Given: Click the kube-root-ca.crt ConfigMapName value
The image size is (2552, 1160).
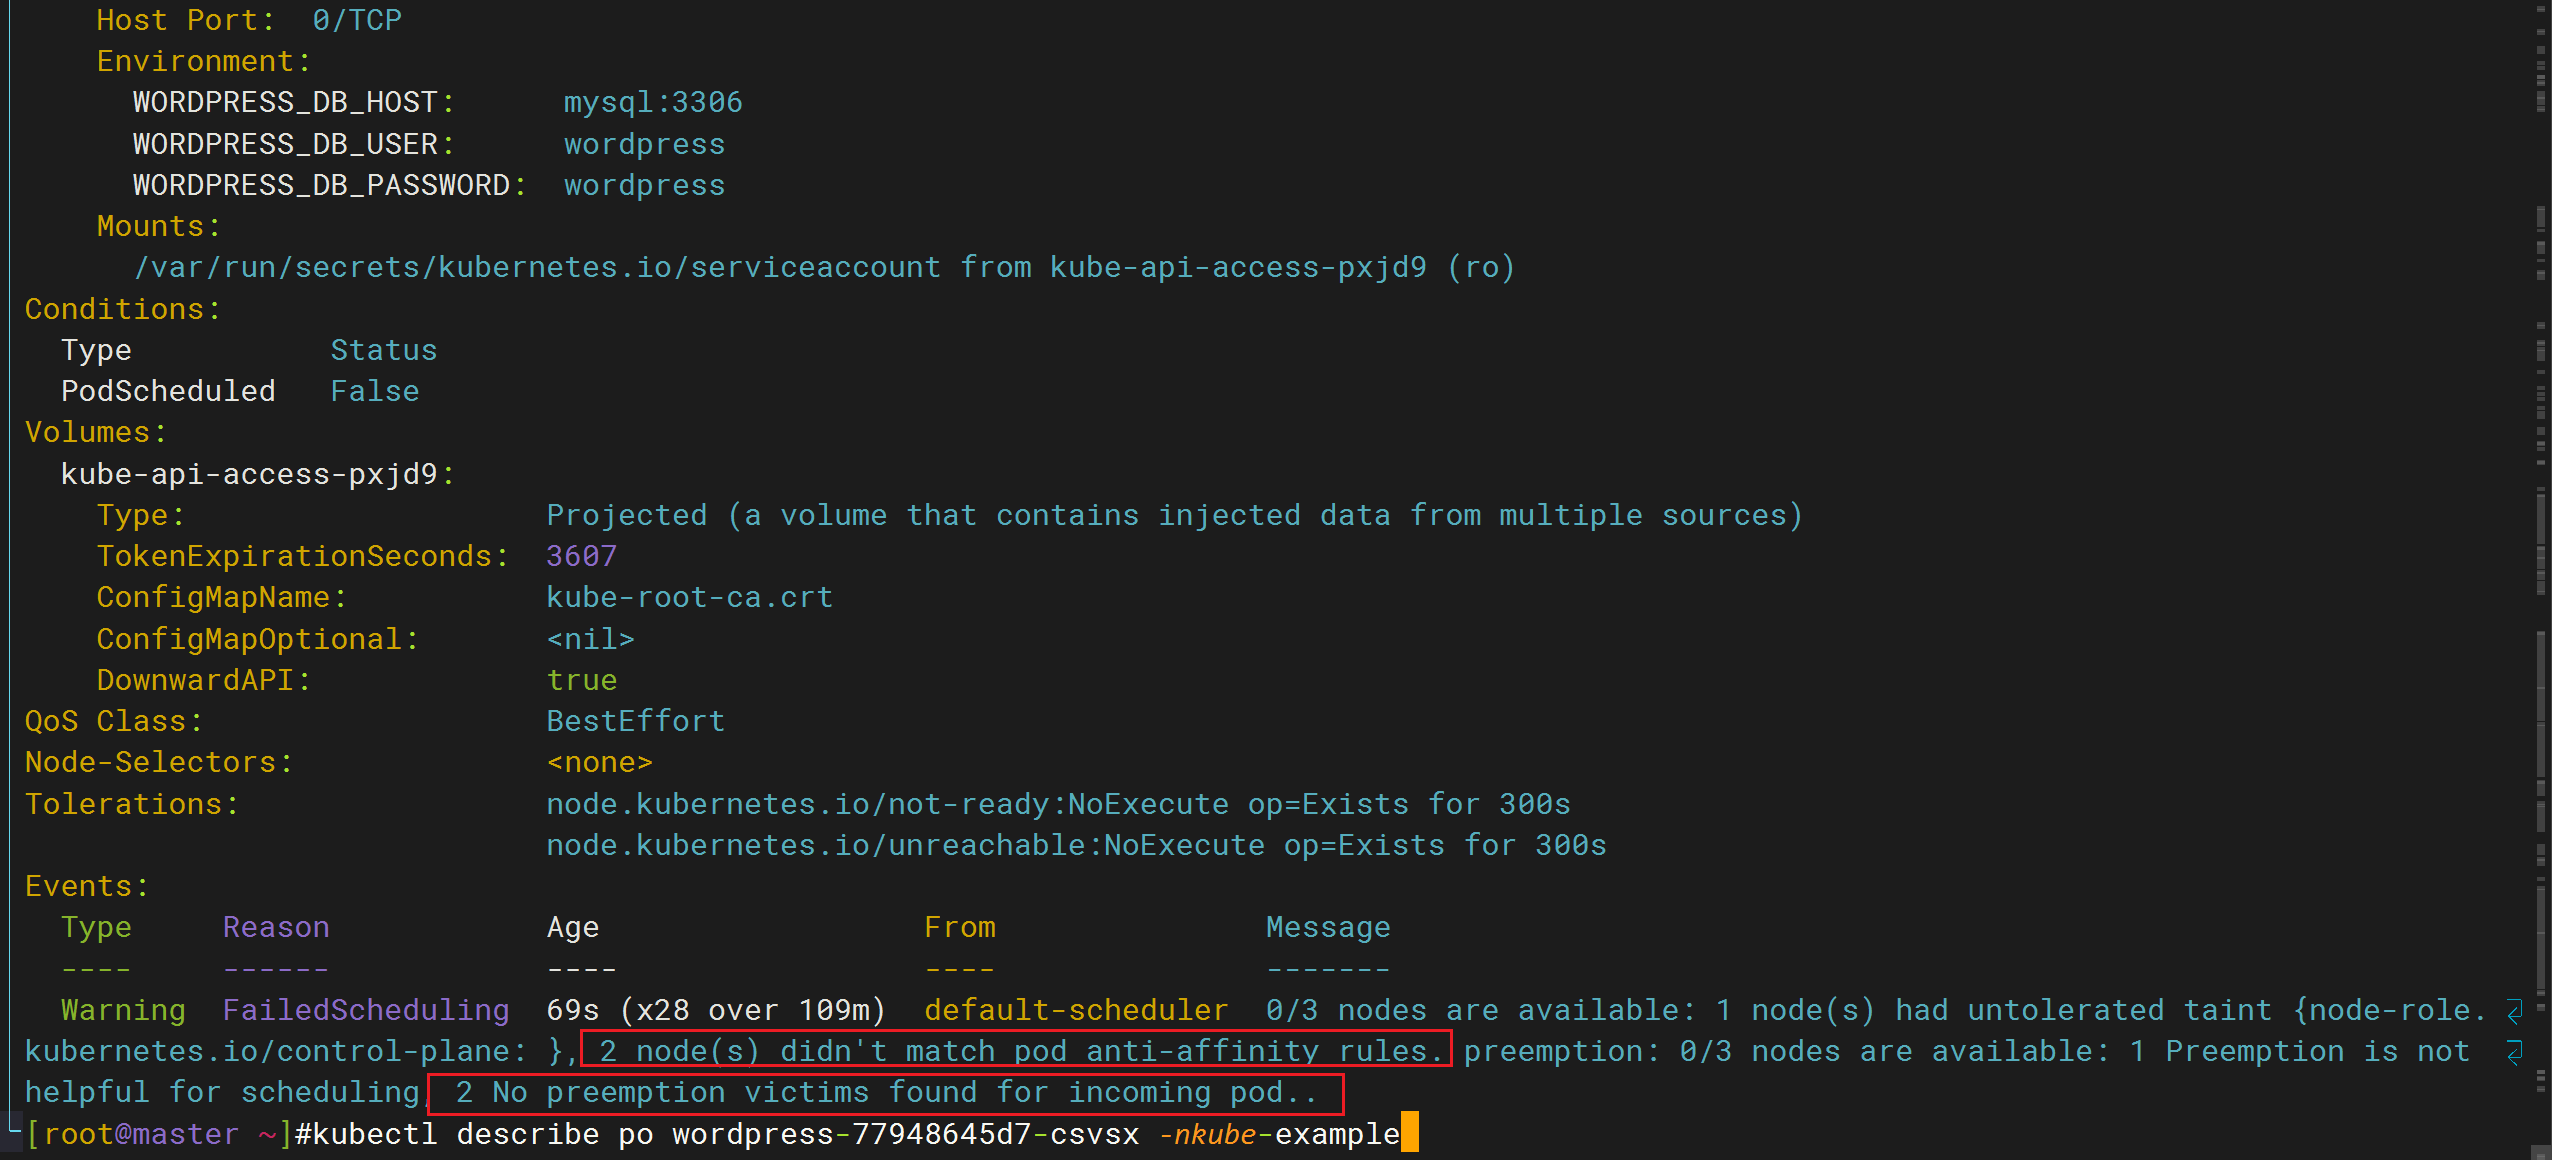Looking at the screenshot, I should (x=690, y=597).
